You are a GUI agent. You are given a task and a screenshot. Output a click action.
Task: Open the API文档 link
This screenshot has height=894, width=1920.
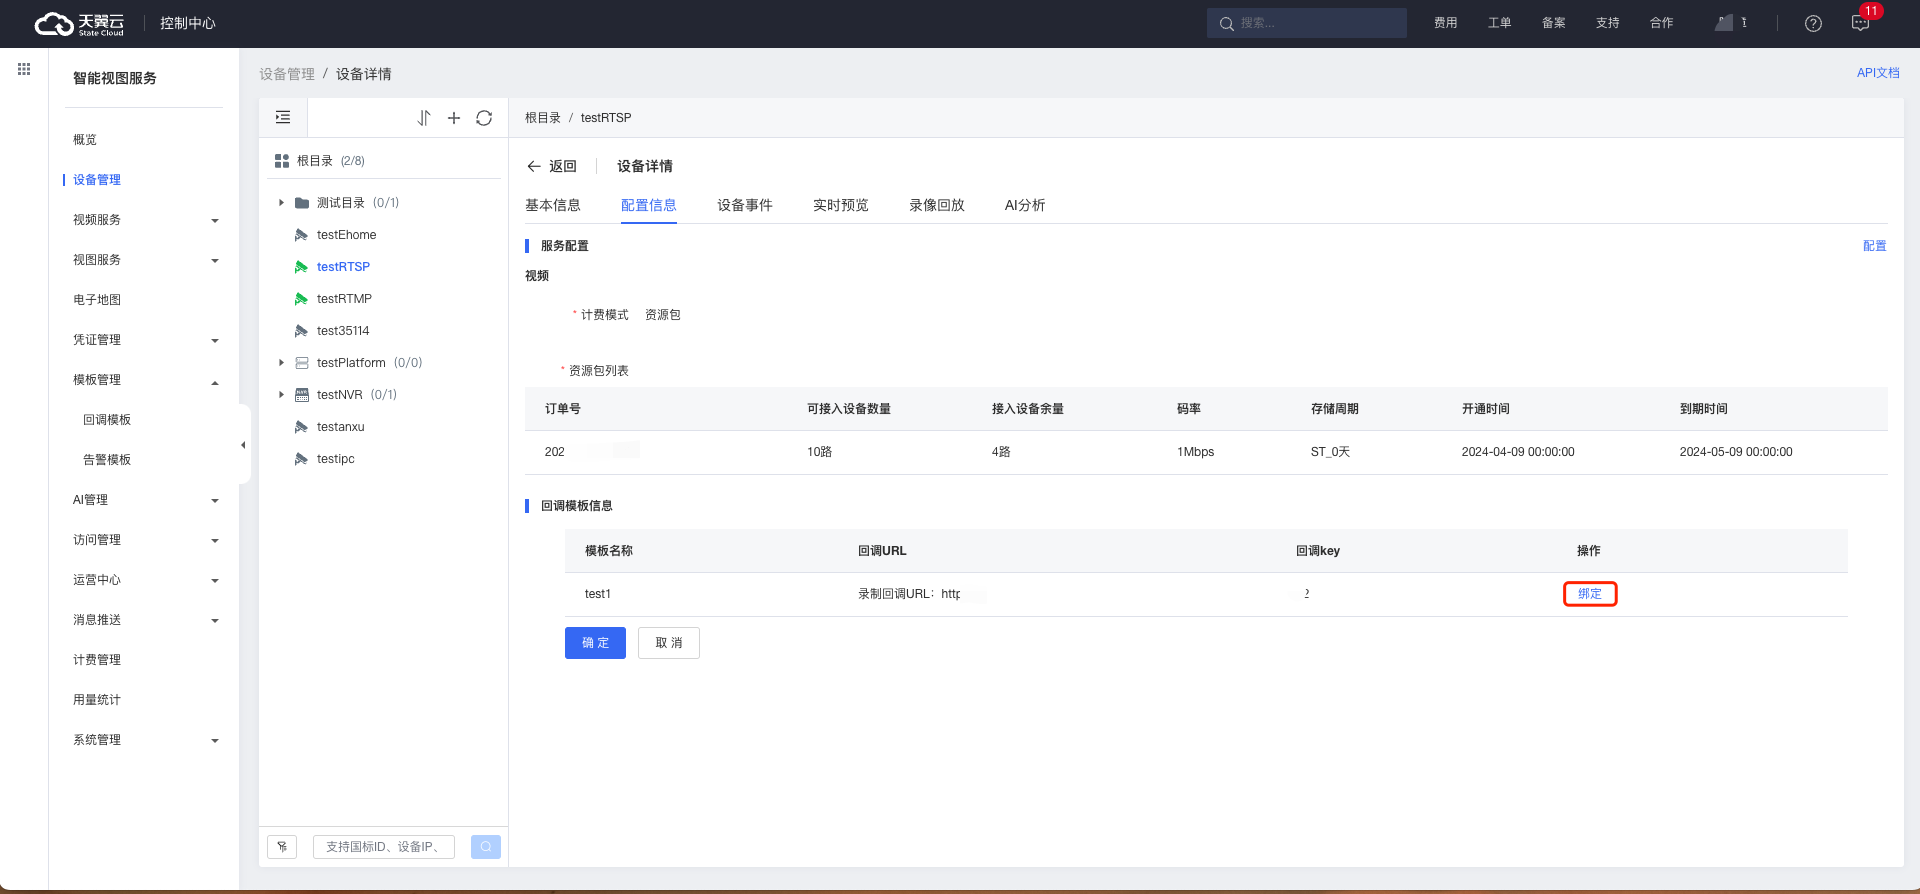1878,73
